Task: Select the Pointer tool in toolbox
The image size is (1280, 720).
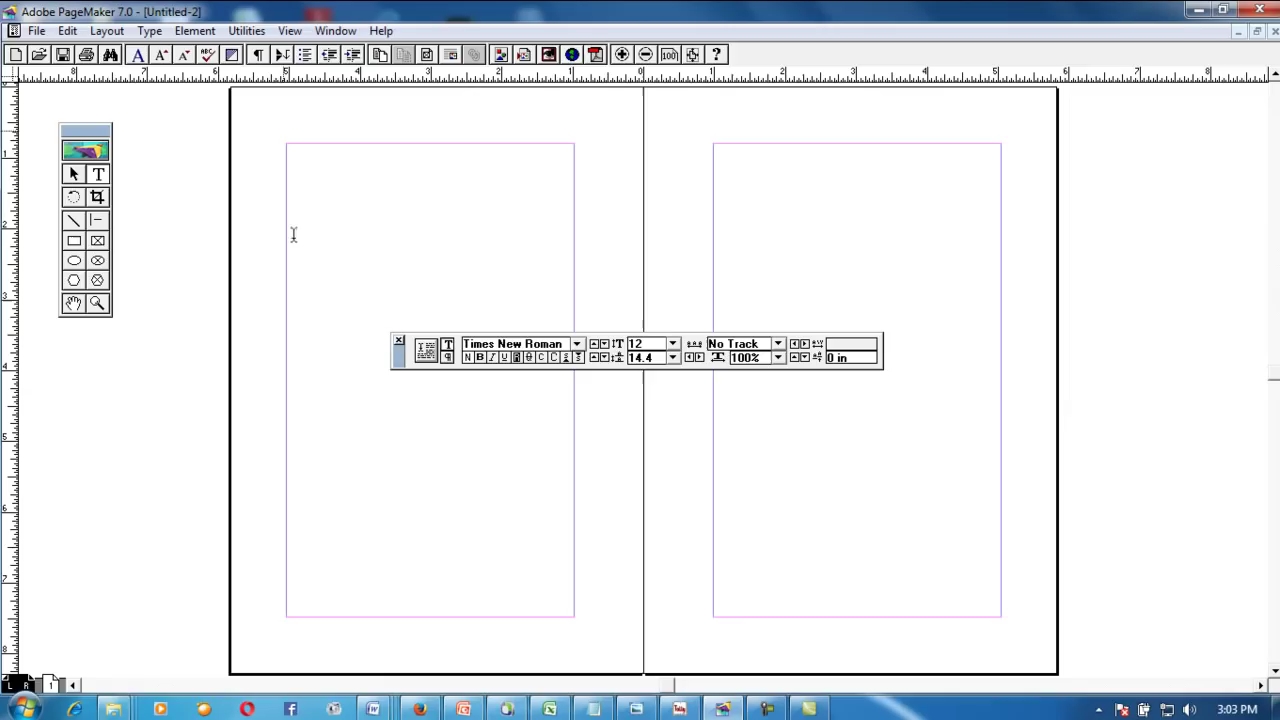Action: (x=73, y=174)
